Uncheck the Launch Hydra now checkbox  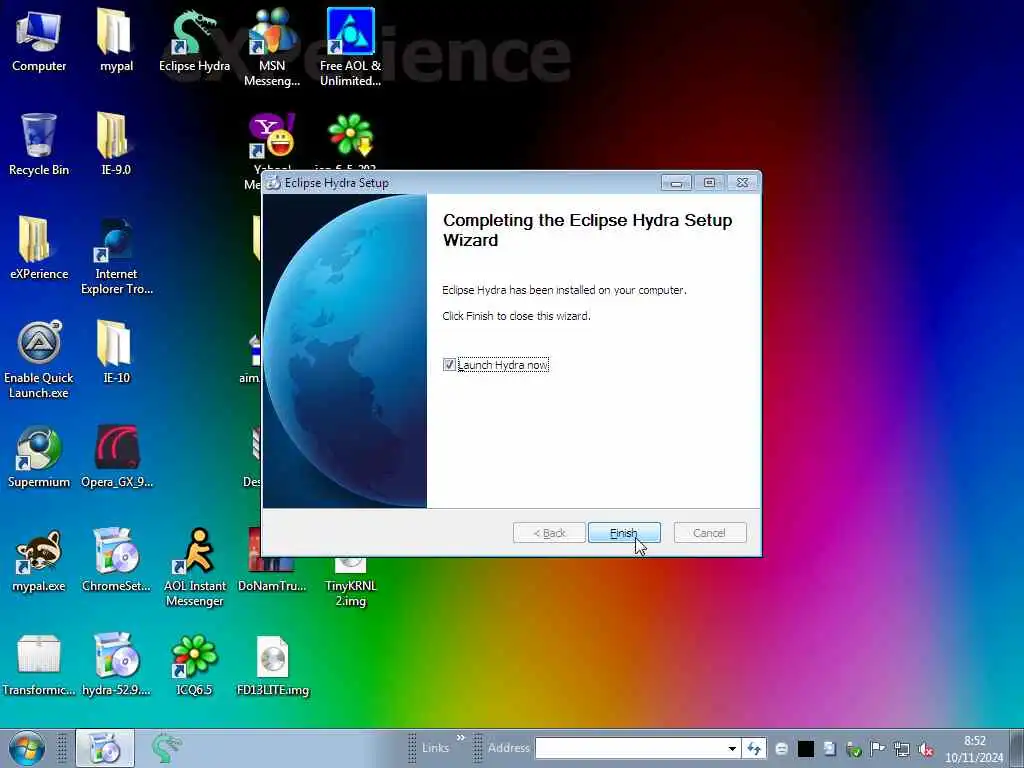point(449,364)
